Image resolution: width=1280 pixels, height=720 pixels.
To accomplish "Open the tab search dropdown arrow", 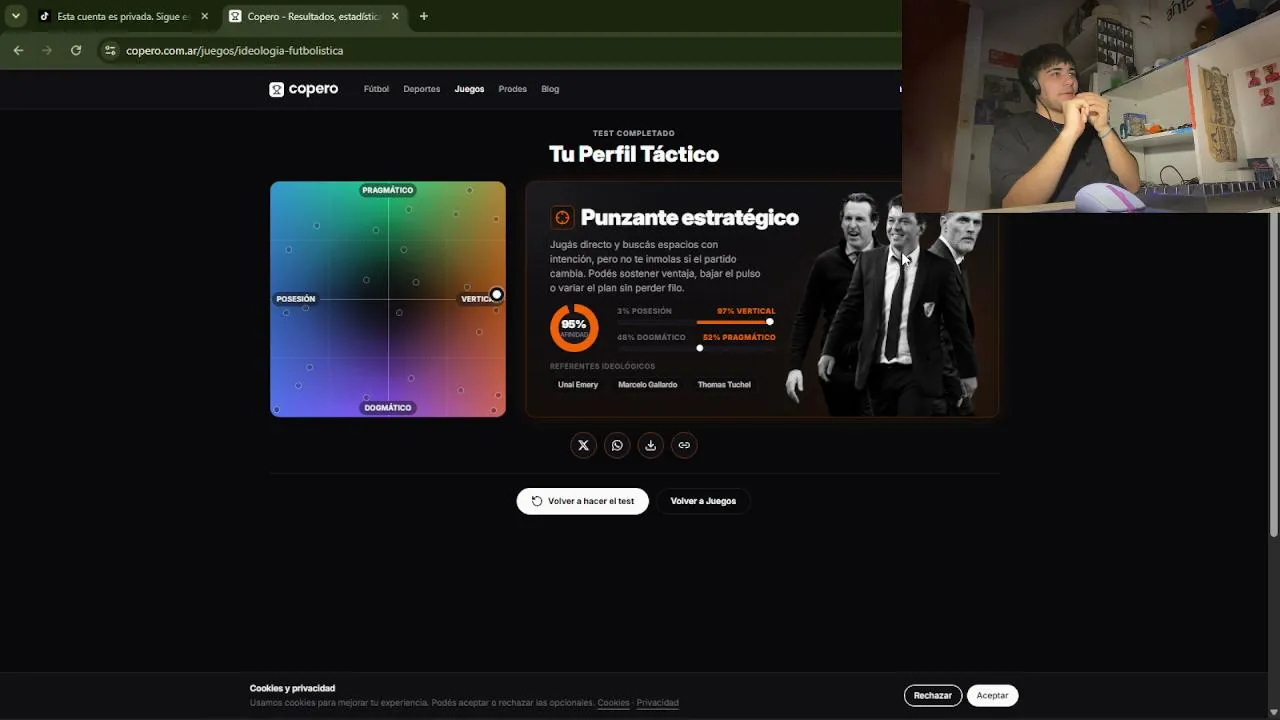I will click(x=16, y=16).
